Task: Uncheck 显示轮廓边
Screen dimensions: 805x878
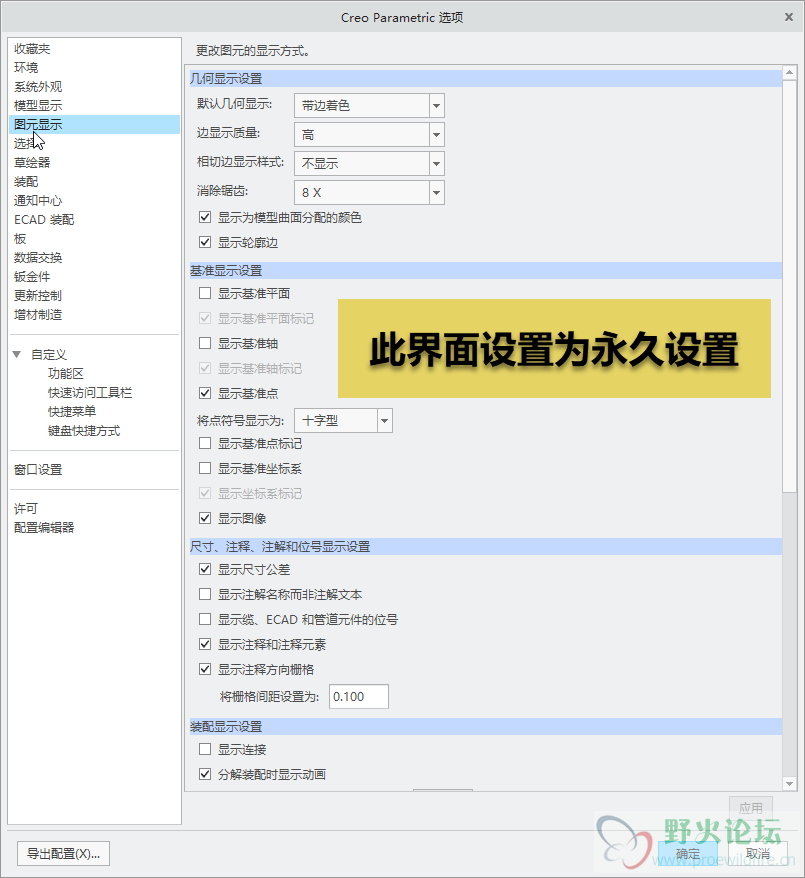Action: click(x=205, y=242)
